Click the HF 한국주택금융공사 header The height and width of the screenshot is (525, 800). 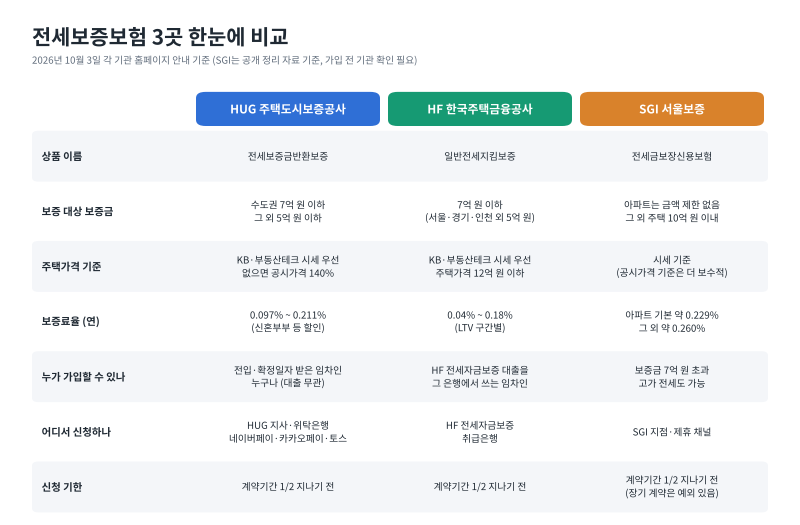tap(480, 109)
